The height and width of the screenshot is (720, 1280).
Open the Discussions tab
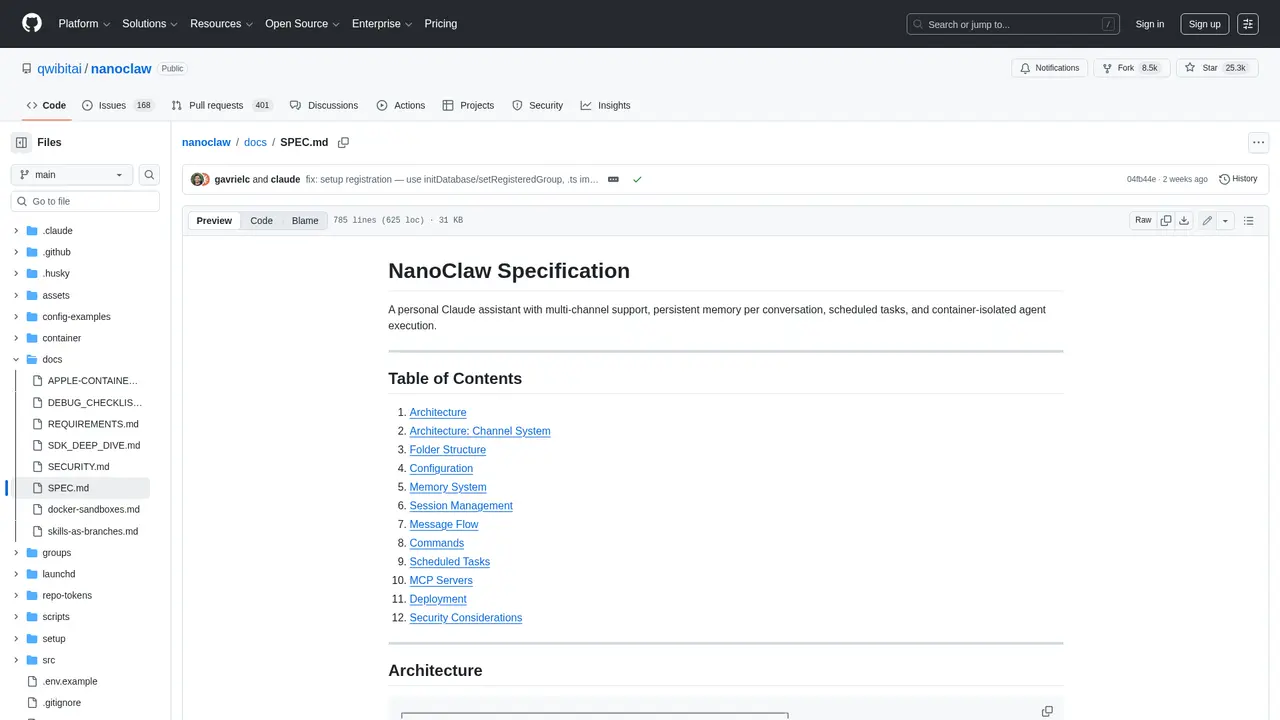(324, 105)
